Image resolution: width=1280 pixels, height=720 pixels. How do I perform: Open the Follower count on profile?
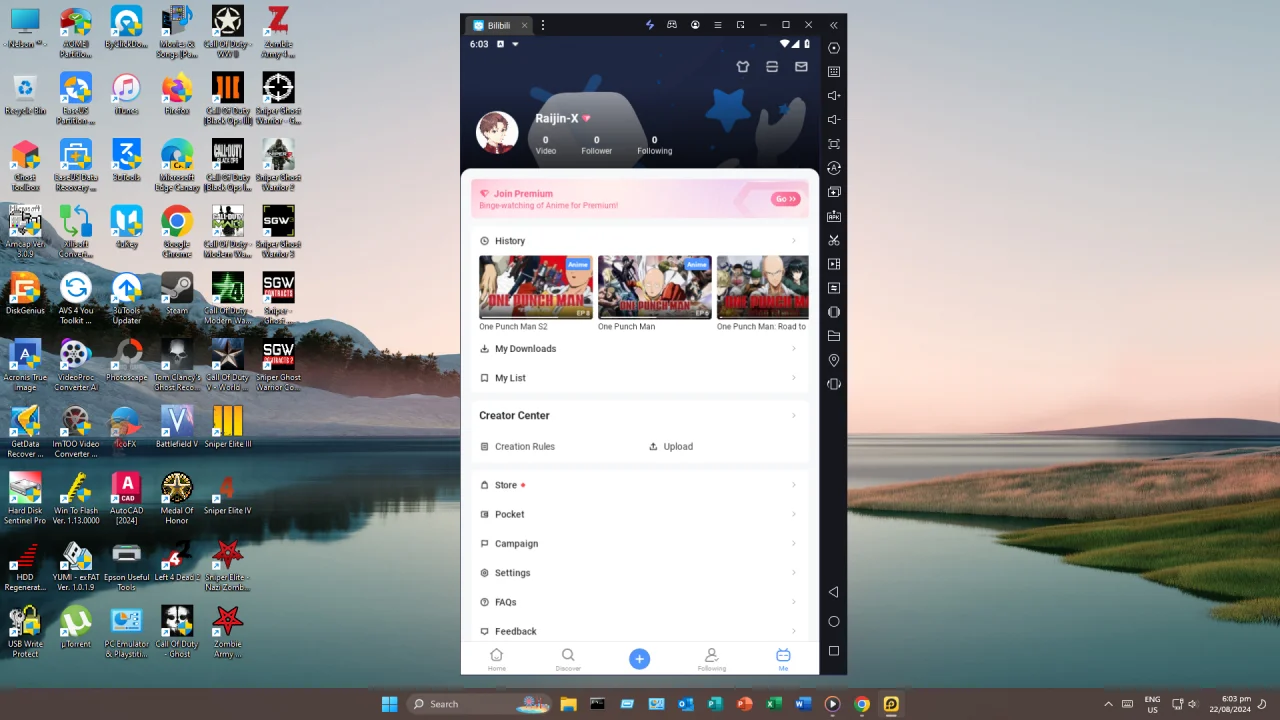(597, 146)
